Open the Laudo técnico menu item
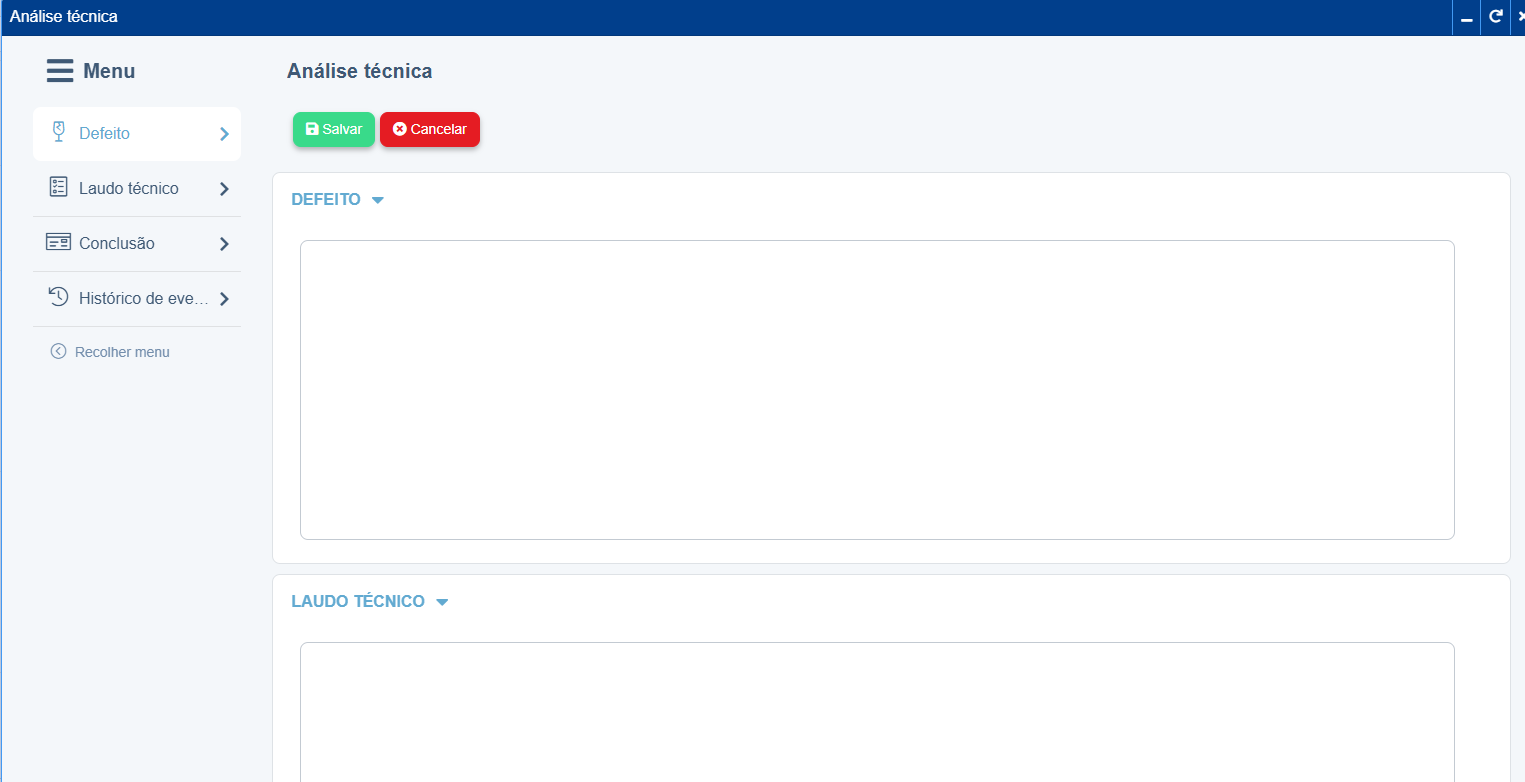 (129, 188)
